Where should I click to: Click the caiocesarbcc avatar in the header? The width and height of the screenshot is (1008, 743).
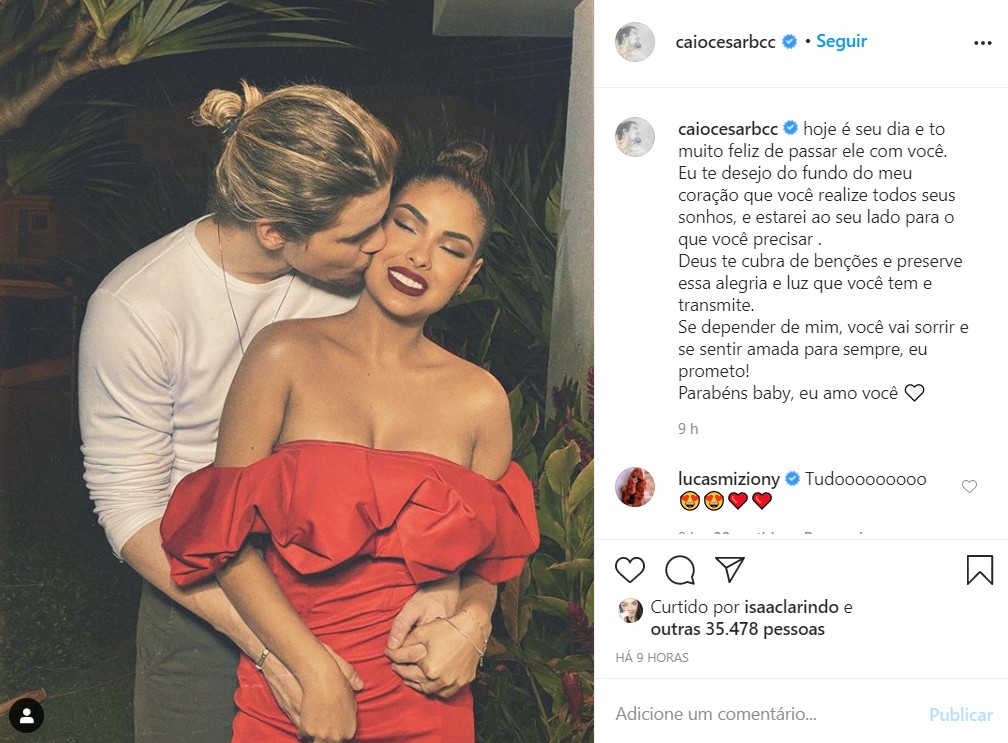[634, 42]
